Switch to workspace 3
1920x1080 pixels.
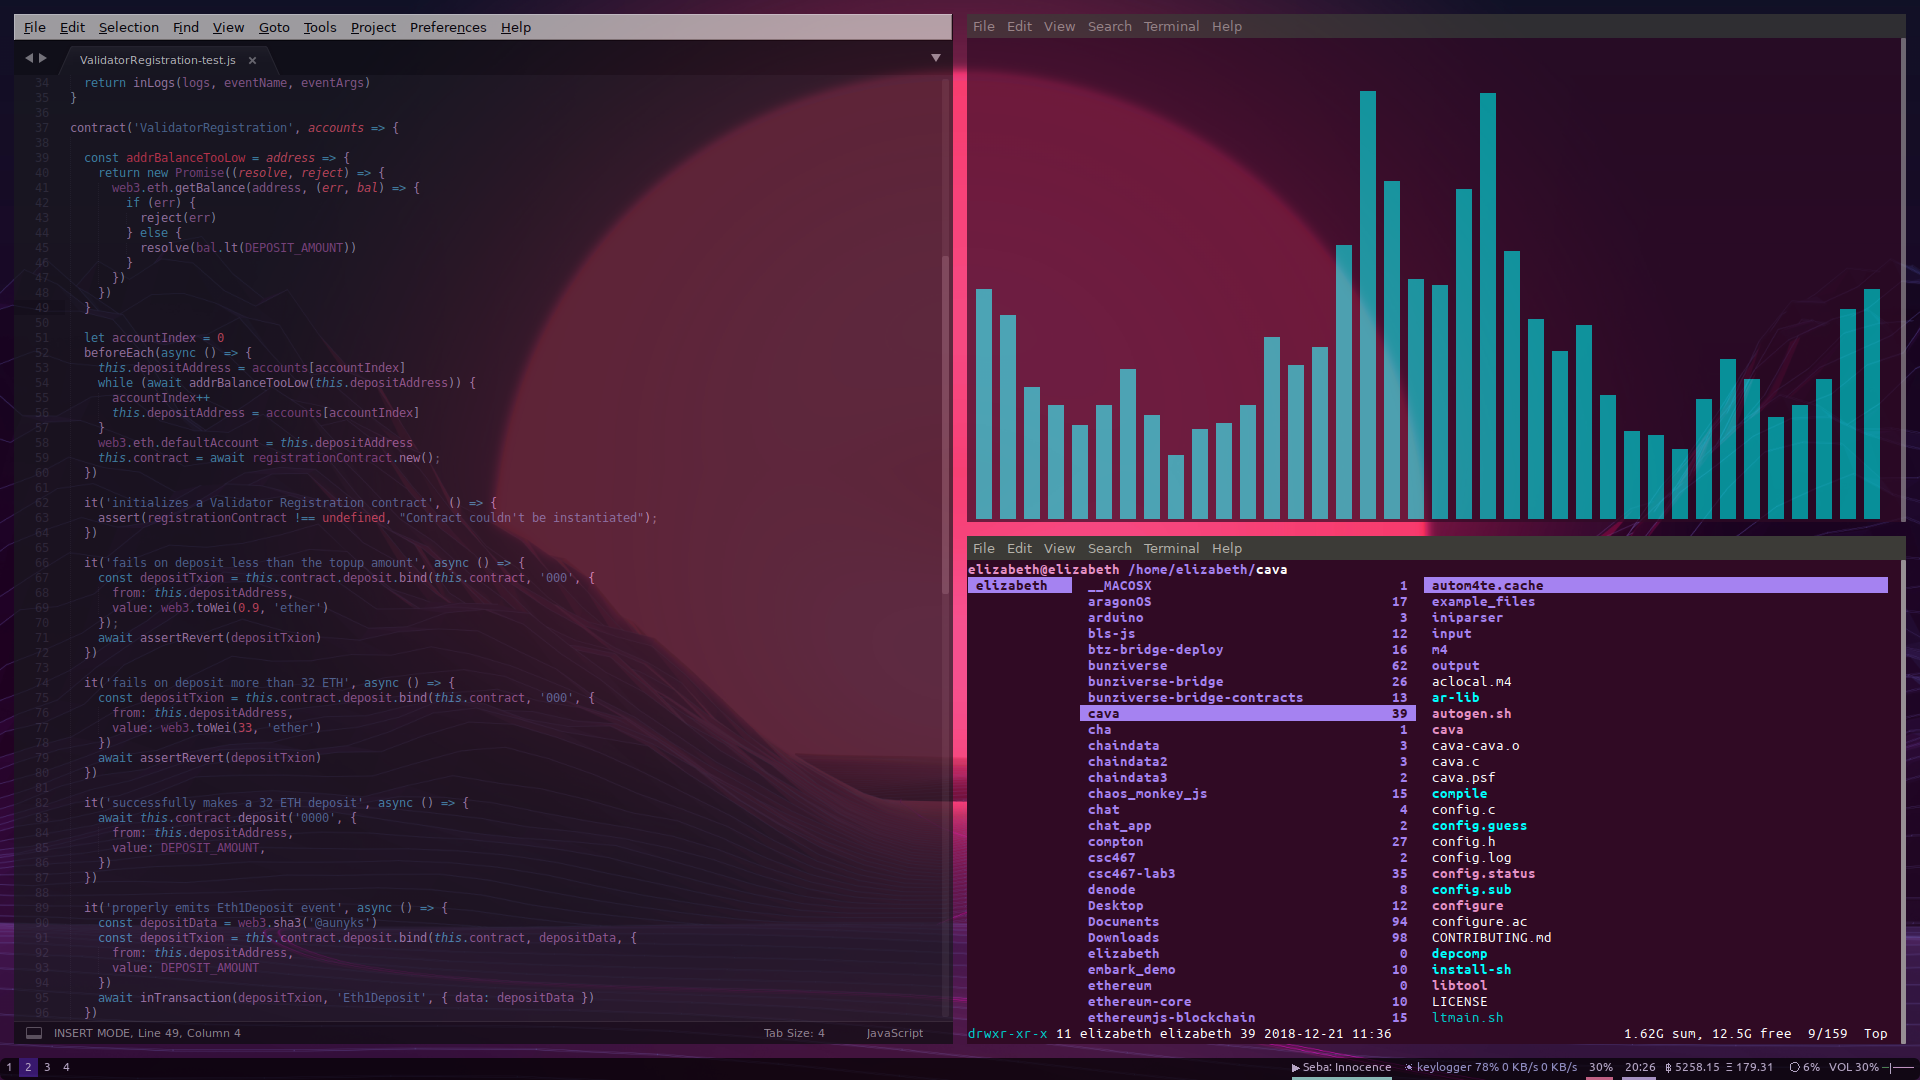(47, 1067)
